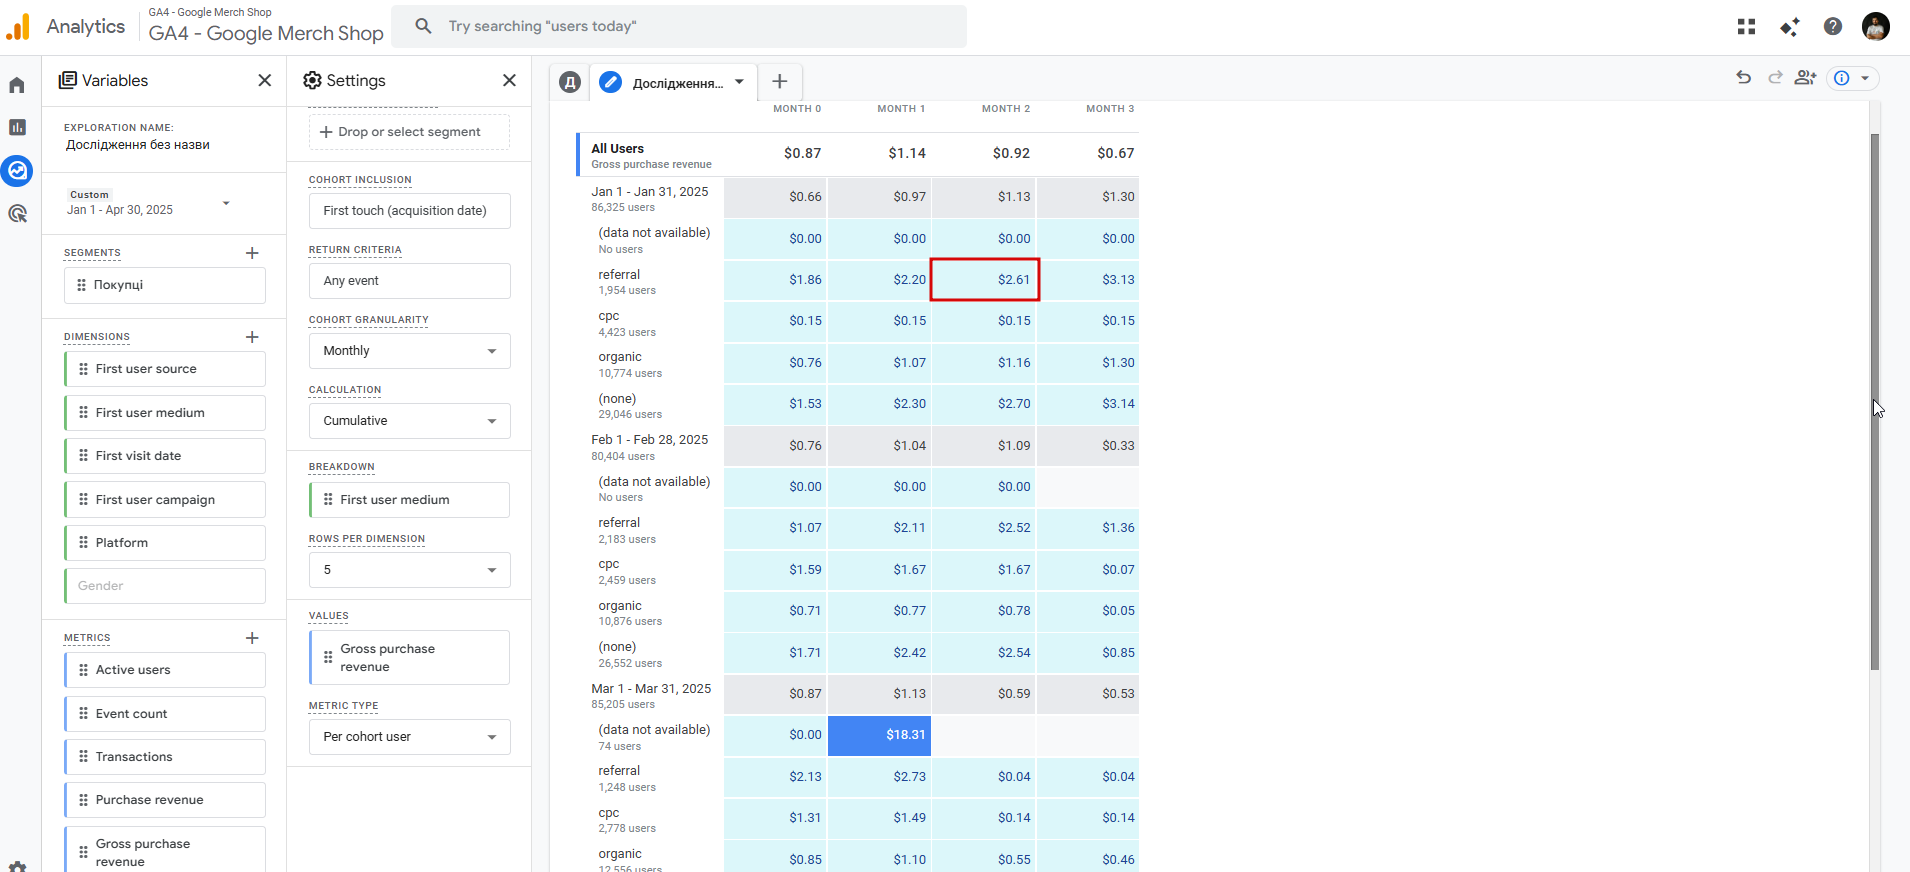
Task: Select the Gender dimension
Action: tap(165, 586)
